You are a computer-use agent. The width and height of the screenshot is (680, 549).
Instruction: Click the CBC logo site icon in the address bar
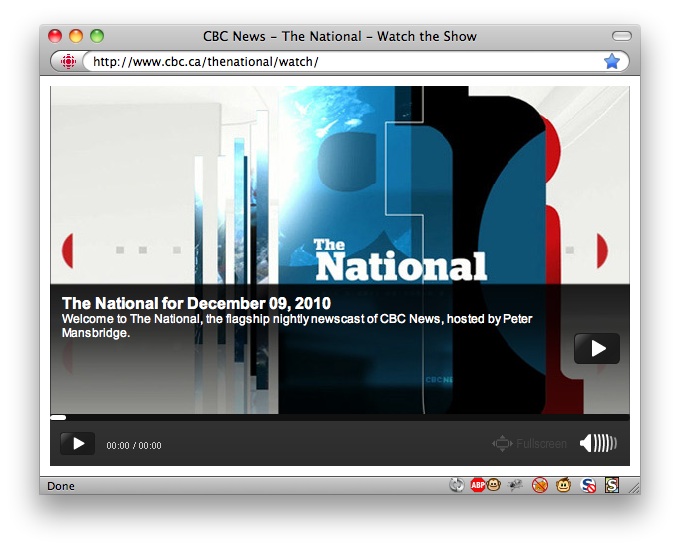[x=68, y=62]
